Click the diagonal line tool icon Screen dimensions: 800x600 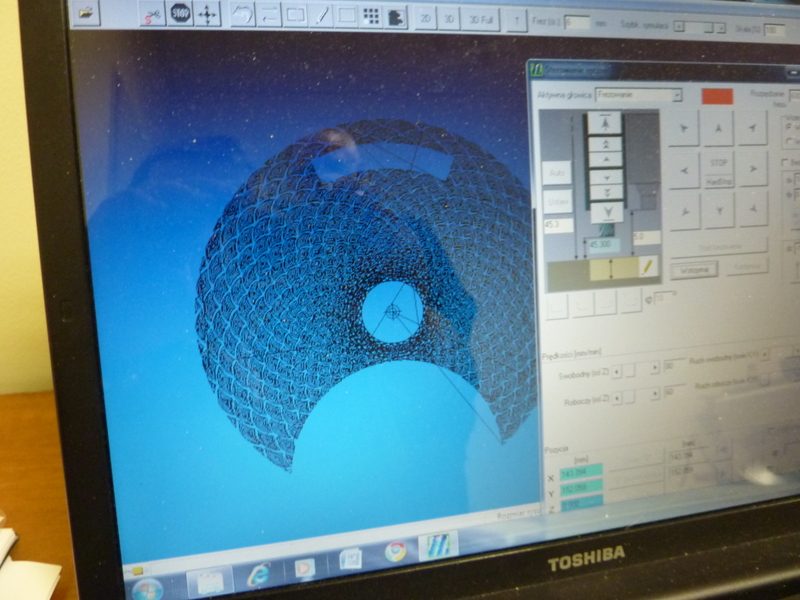pos(322,16)
